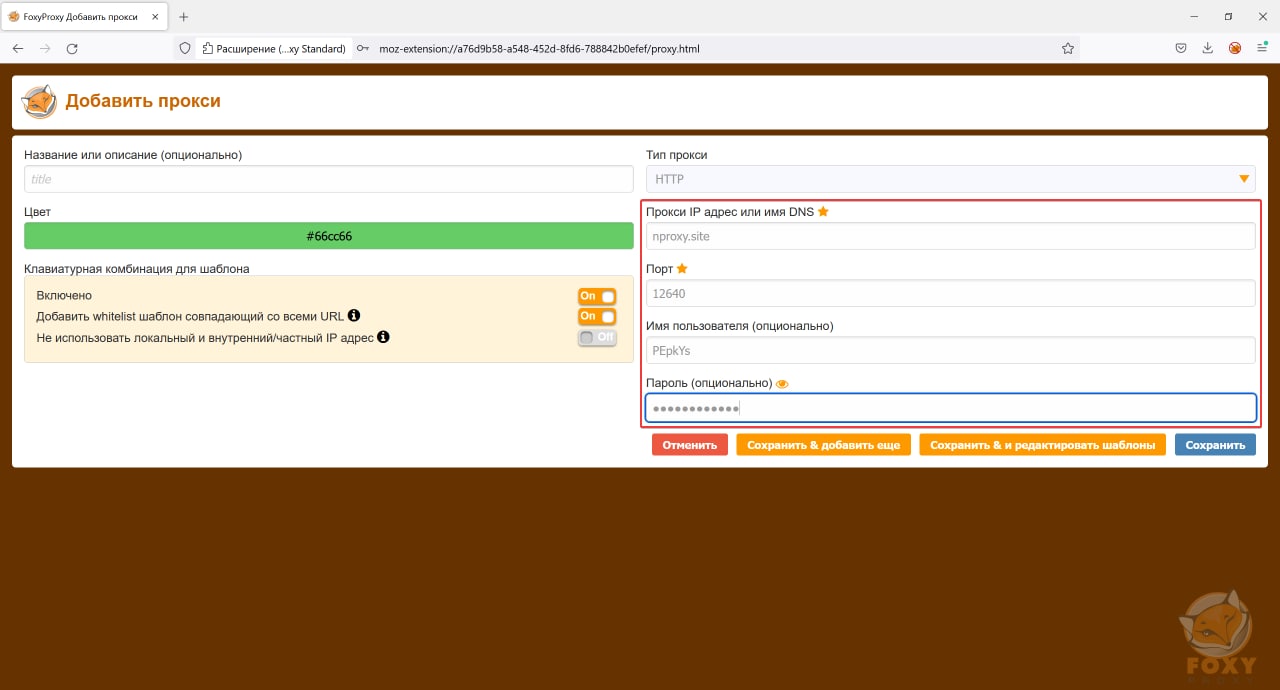
Task: Open the Firefox hamburger menu
Action: tap(1262, 48)
